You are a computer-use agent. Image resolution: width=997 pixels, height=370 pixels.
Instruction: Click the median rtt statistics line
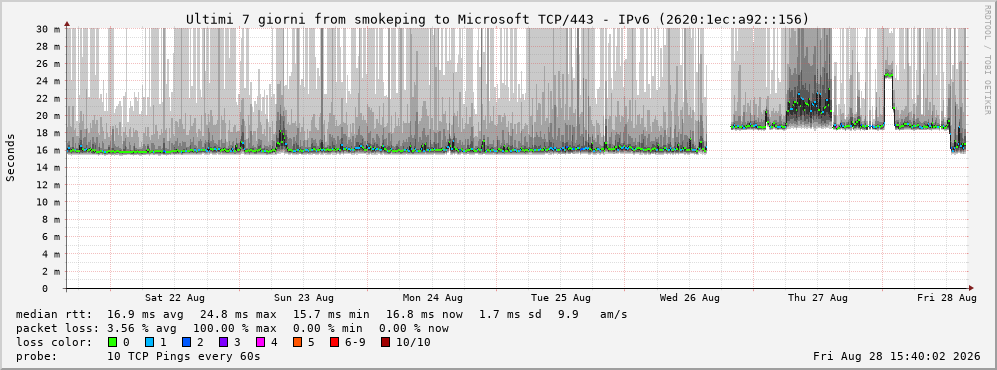(321, 315)
